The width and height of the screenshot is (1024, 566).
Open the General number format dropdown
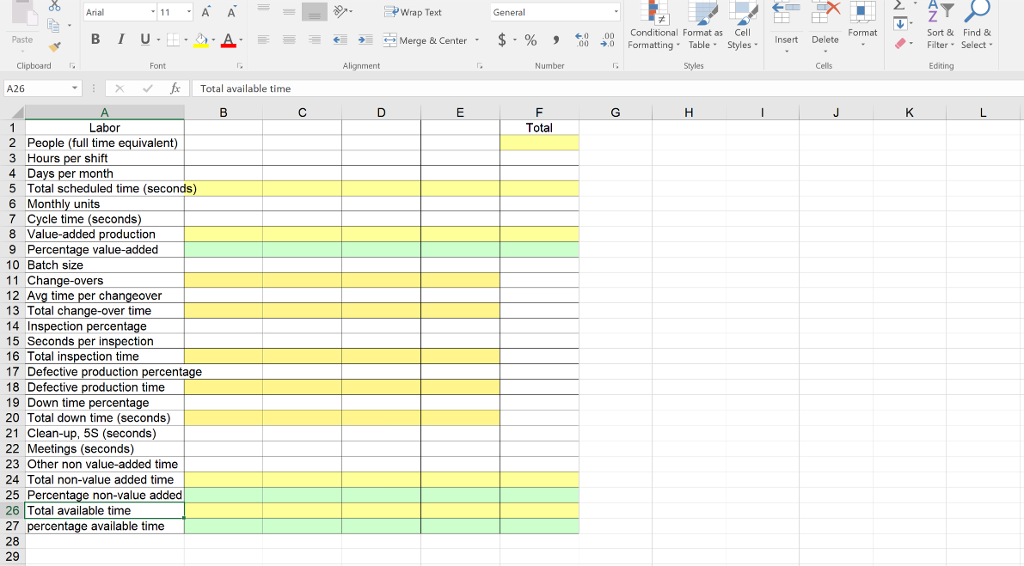point(615,12)
